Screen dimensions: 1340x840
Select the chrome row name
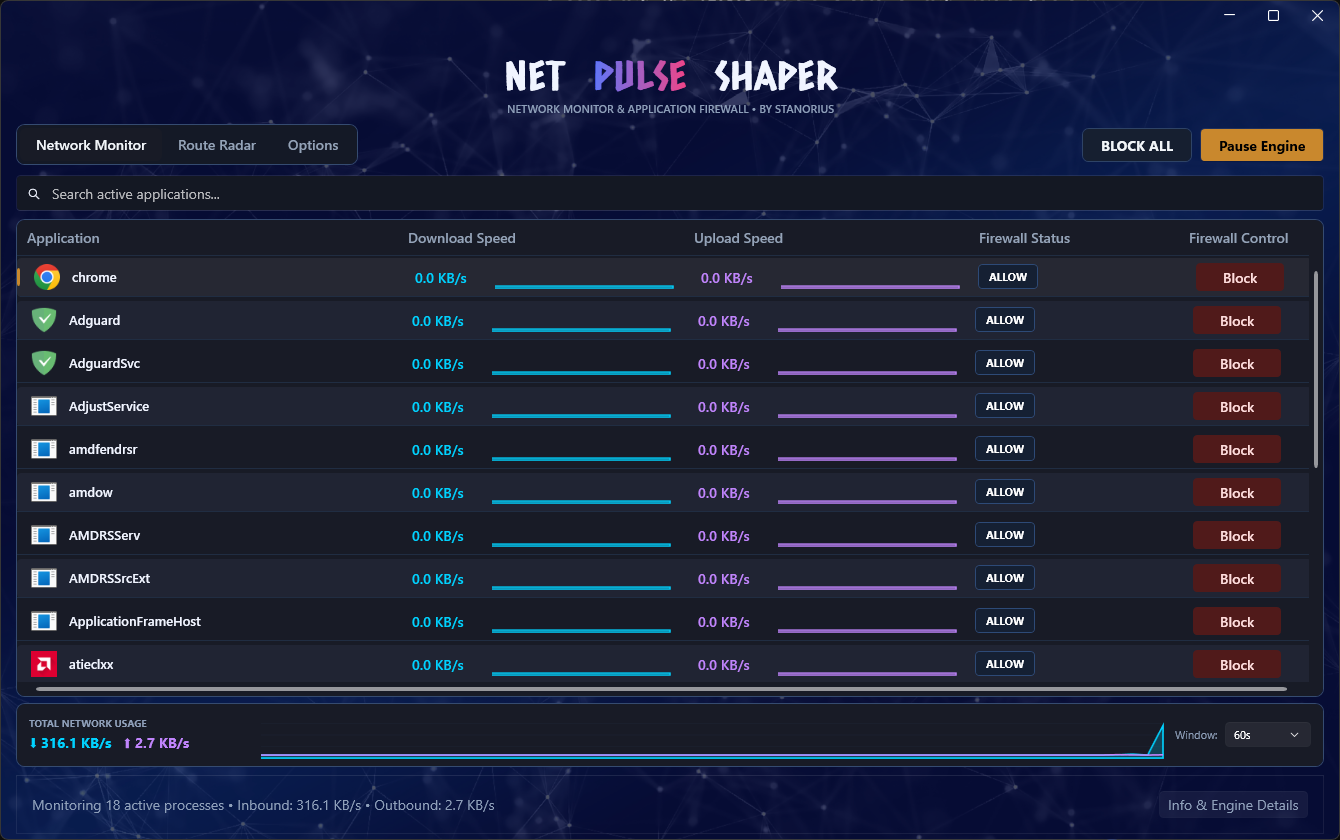pos(94,277)
